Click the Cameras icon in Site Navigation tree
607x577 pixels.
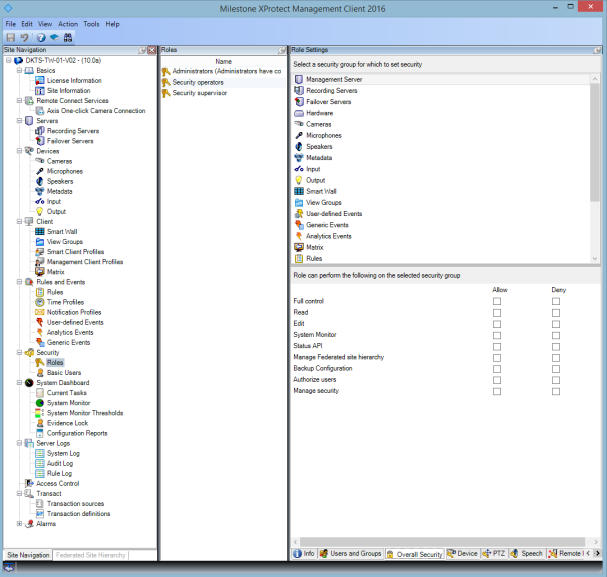pyautogui.click(x=39, y=161)
